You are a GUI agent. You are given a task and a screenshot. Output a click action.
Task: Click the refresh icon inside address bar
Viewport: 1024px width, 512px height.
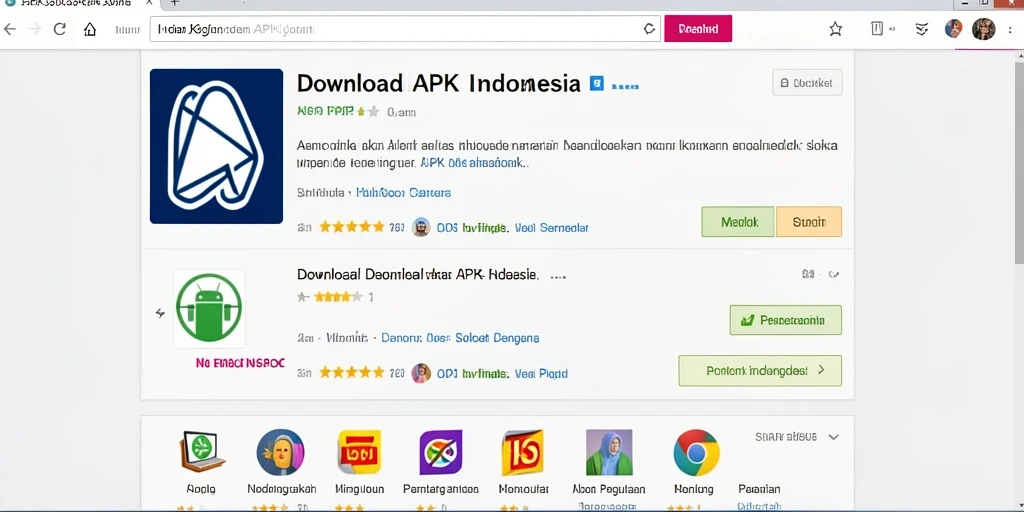coord(649,29)
